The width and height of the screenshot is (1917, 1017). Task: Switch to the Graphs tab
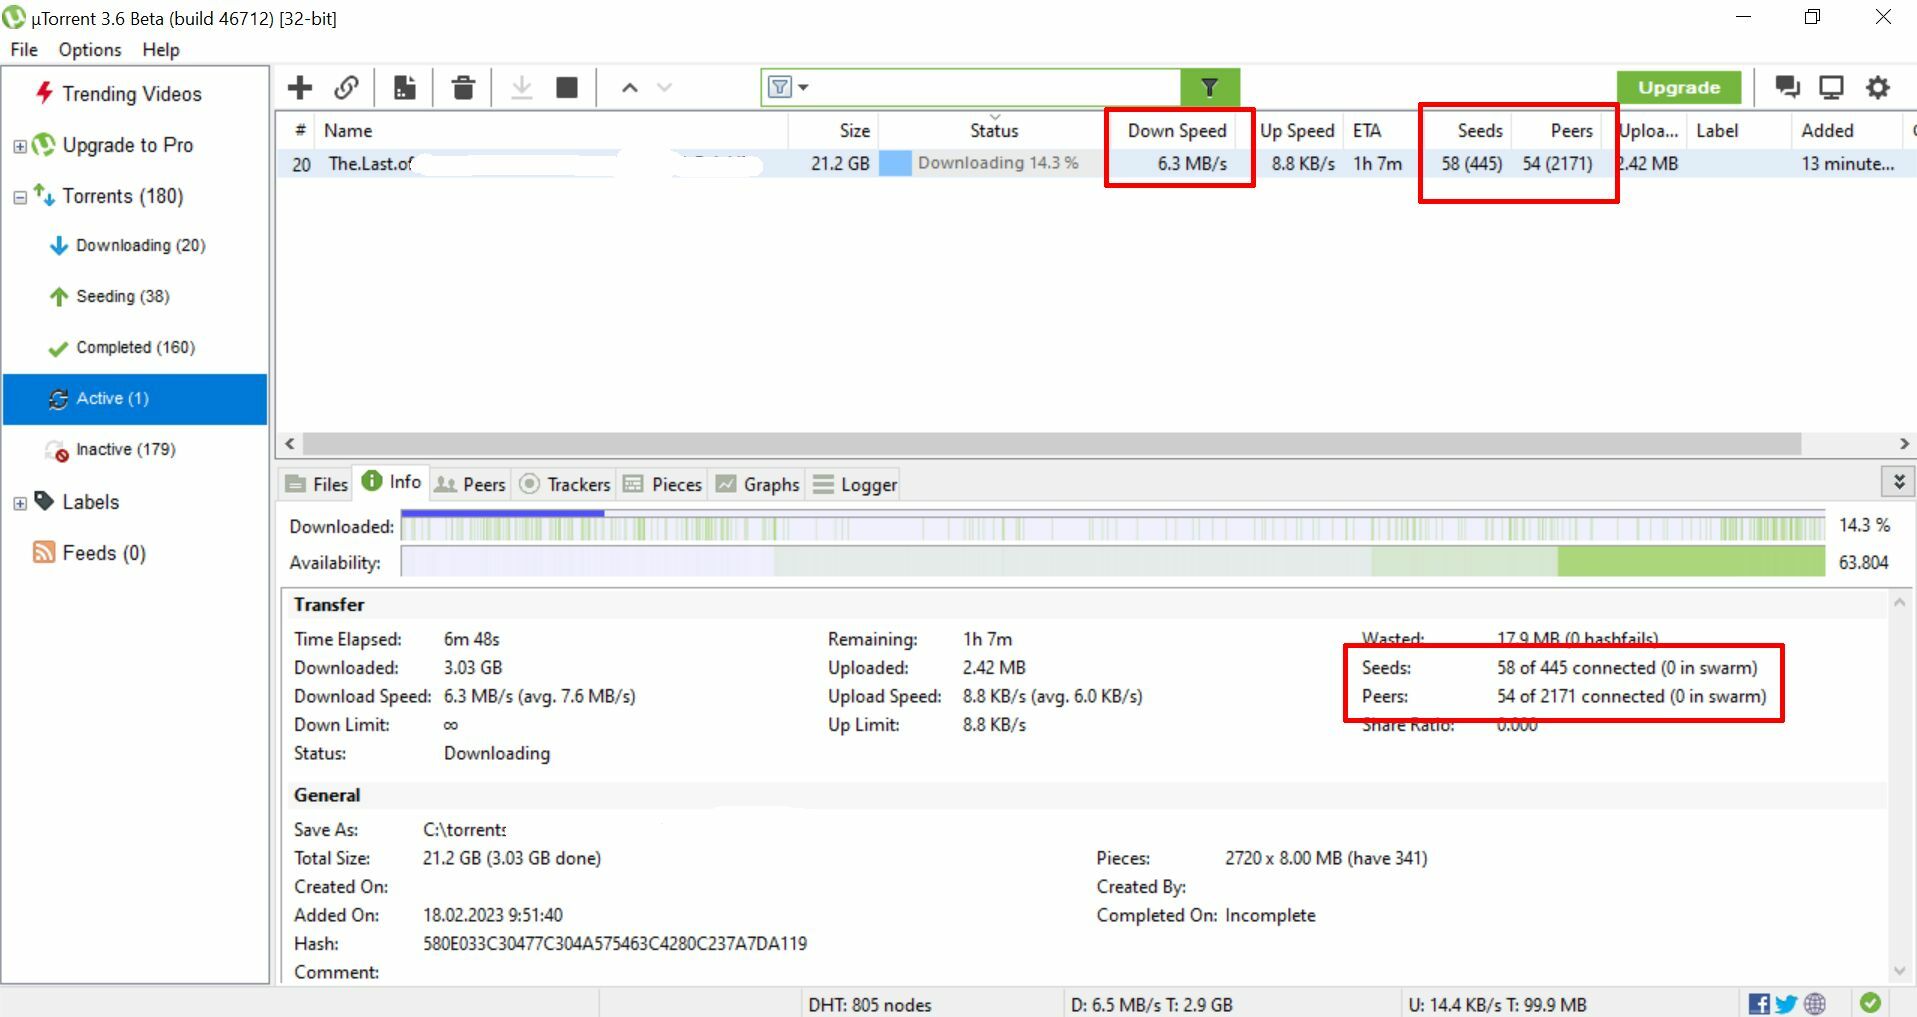point(758,485)
